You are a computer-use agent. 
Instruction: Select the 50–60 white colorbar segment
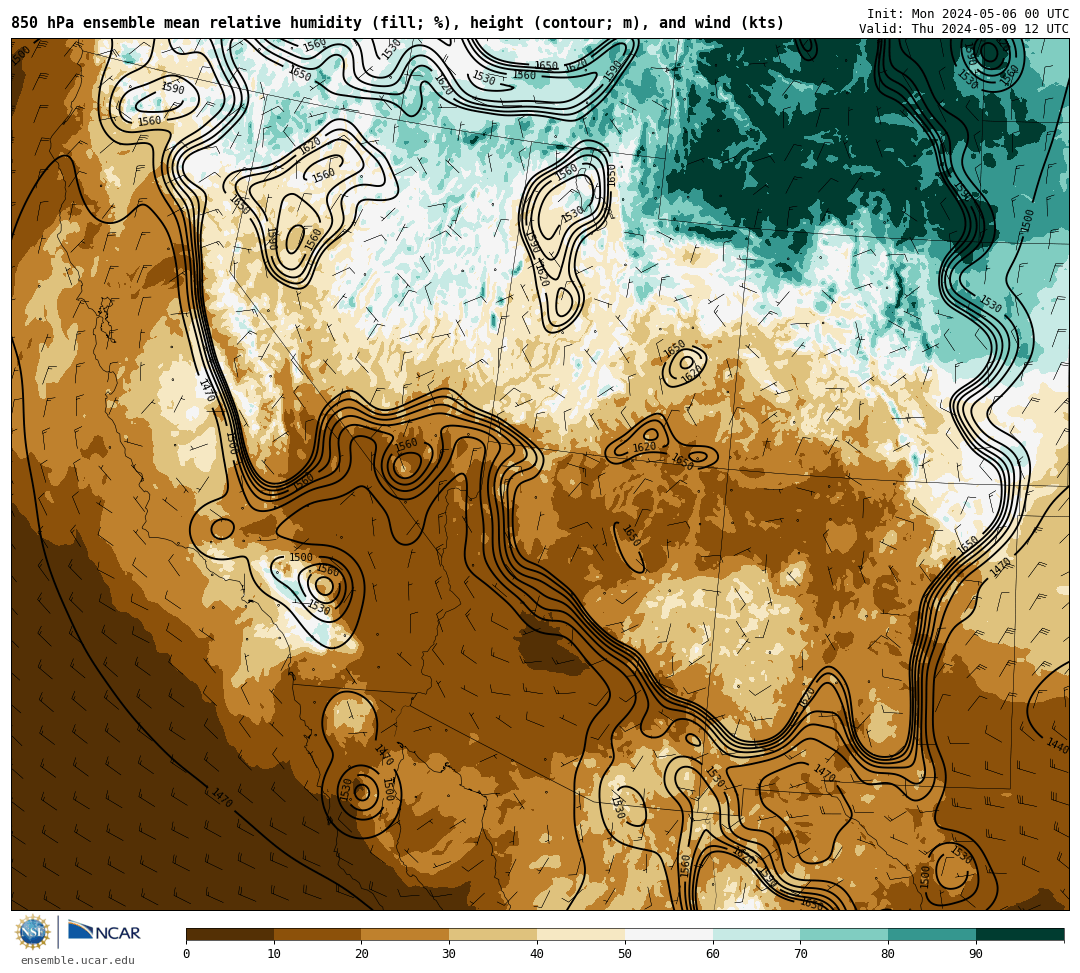669,934
